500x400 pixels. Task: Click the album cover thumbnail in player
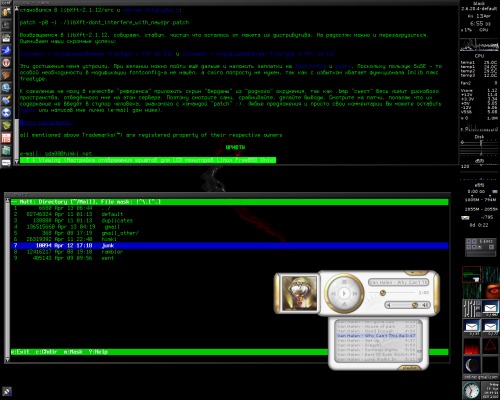(298, 293)
